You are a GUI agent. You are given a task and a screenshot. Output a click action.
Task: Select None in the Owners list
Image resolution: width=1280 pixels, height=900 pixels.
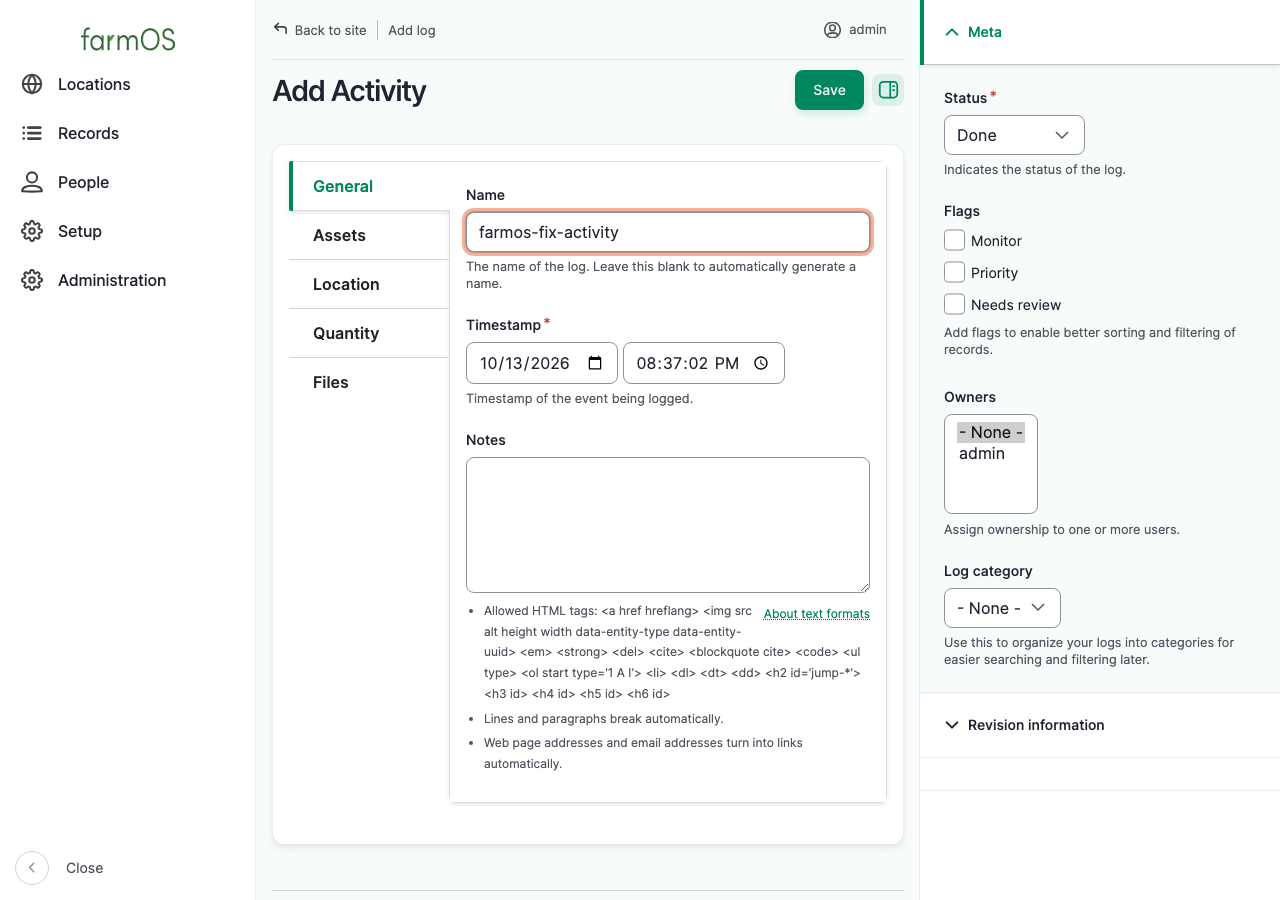990,432
